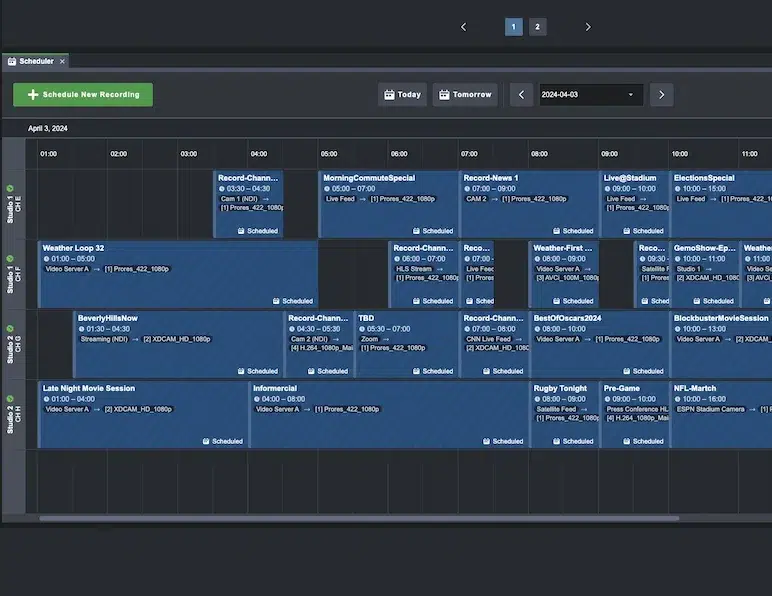Click the Scheduled icon on Informercial
Screen dimensions: 772x596
486,441
